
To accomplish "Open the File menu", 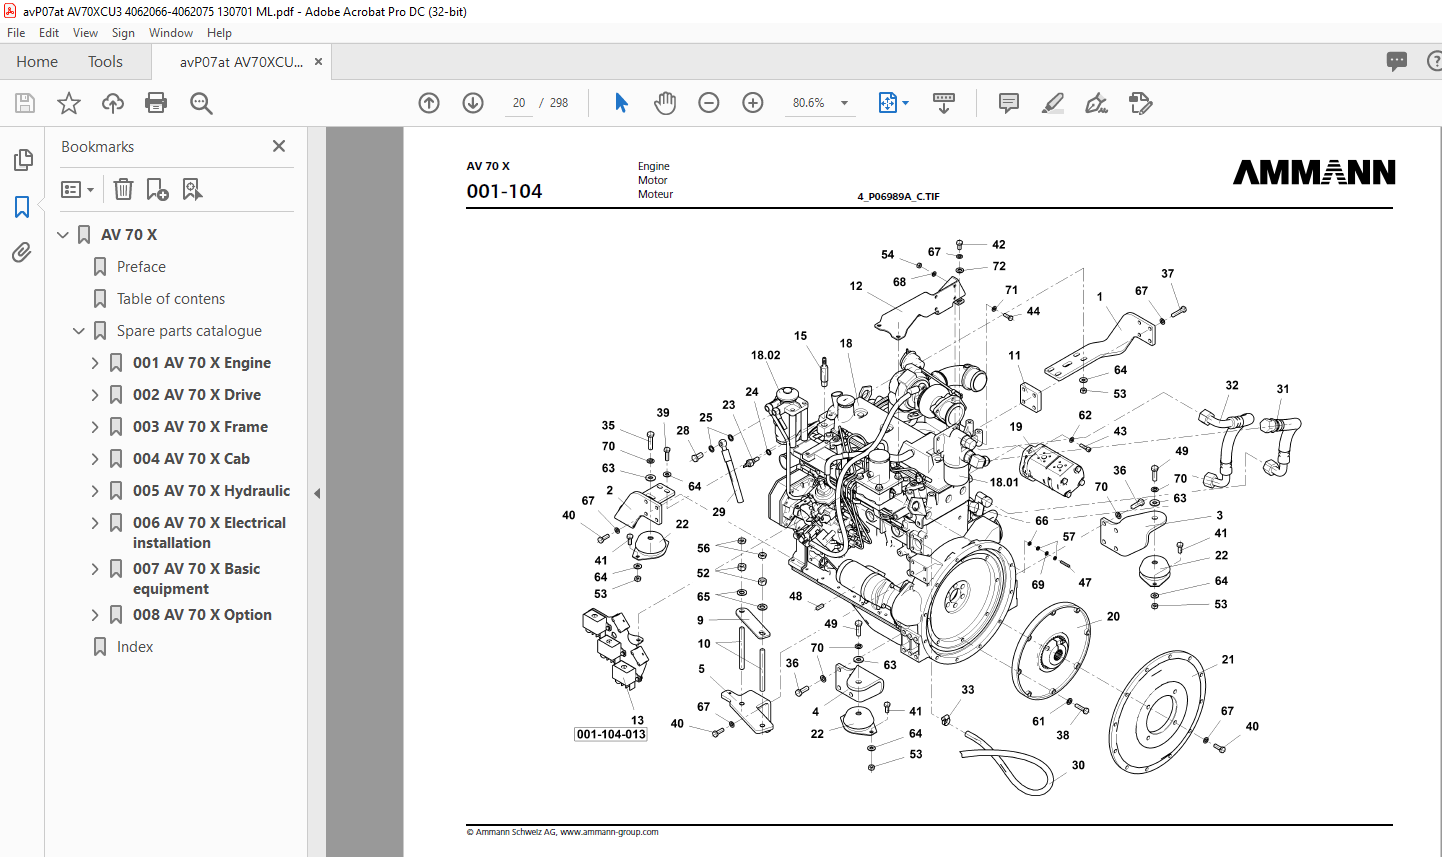I will coord(16,33).
